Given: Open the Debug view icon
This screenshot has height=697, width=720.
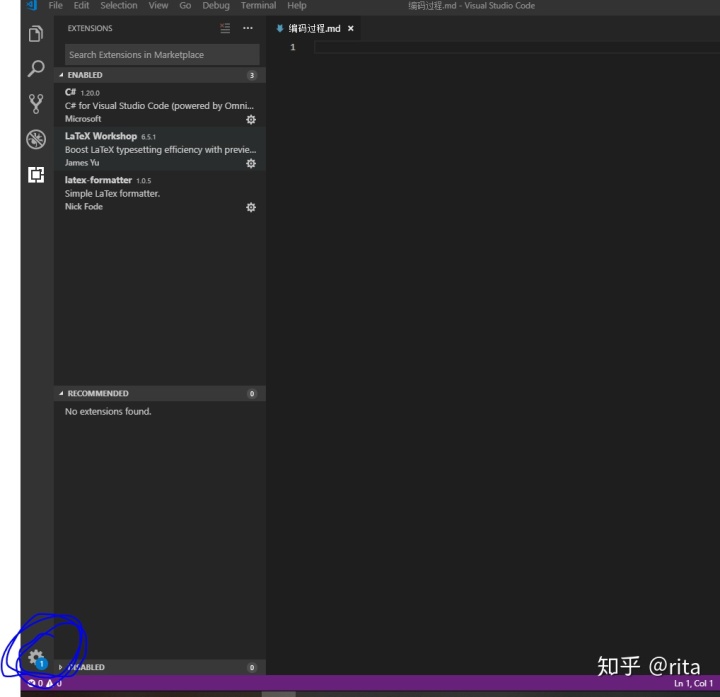Looking at the screenshot, I should coord(36,139).
